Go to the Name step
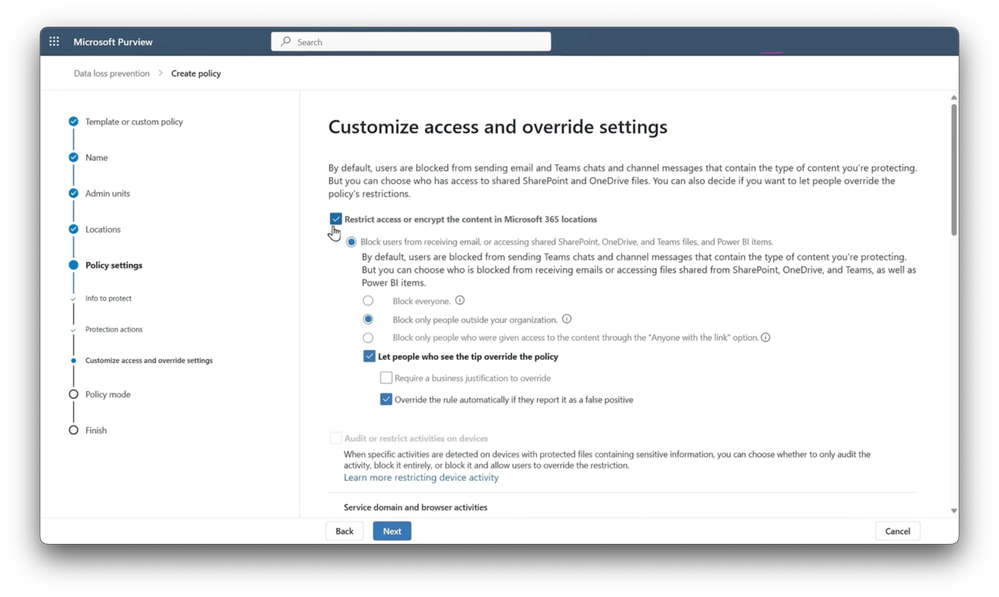Screen dimensions: 999x597 tap(96, 157)
